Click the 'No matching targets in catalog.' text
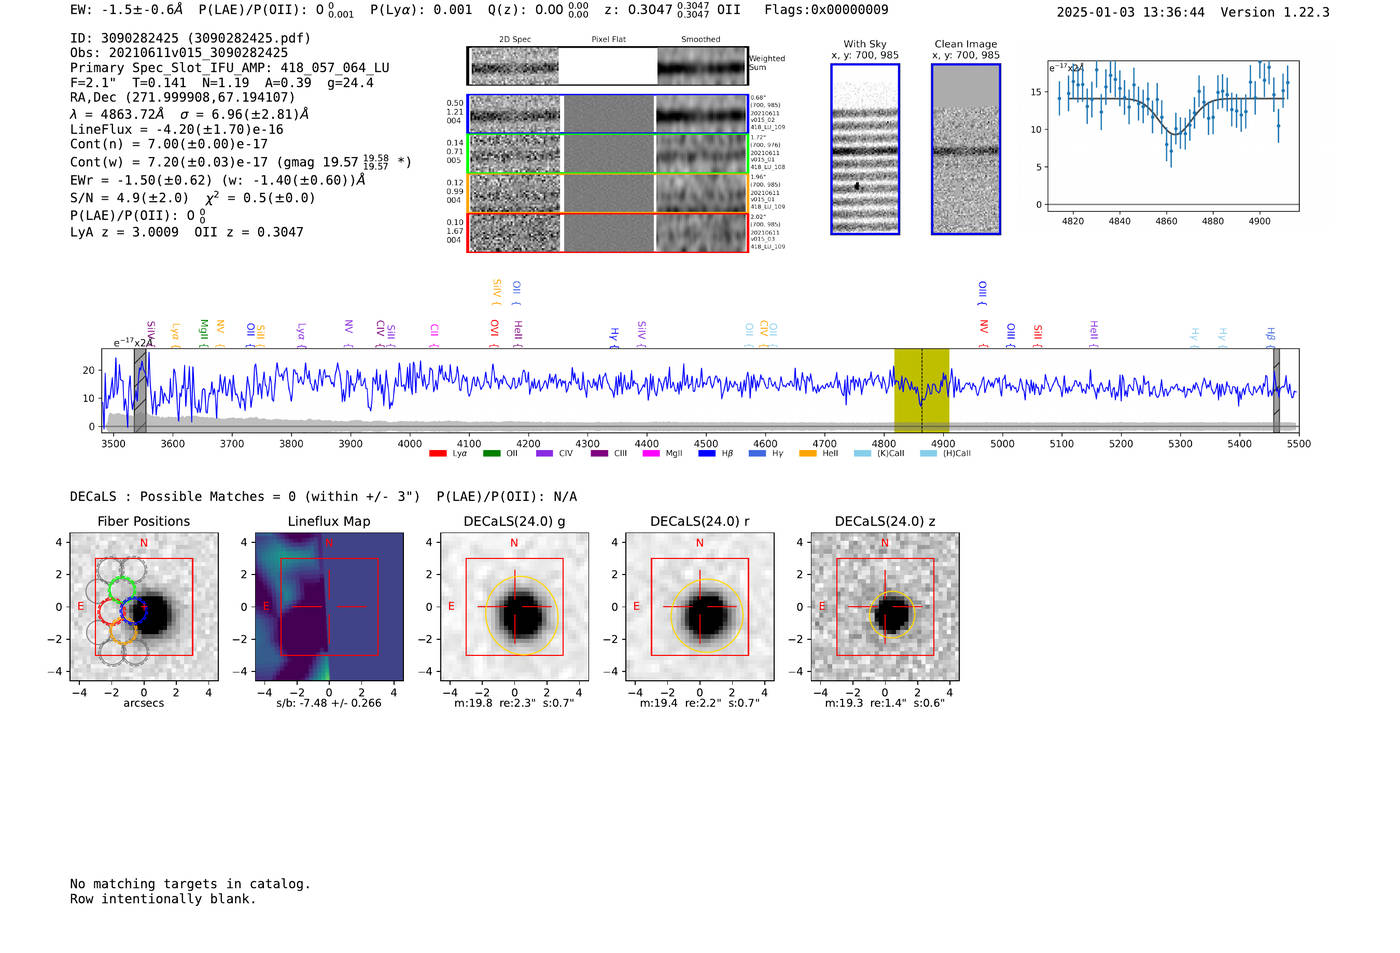 click(x=190, y=884)
